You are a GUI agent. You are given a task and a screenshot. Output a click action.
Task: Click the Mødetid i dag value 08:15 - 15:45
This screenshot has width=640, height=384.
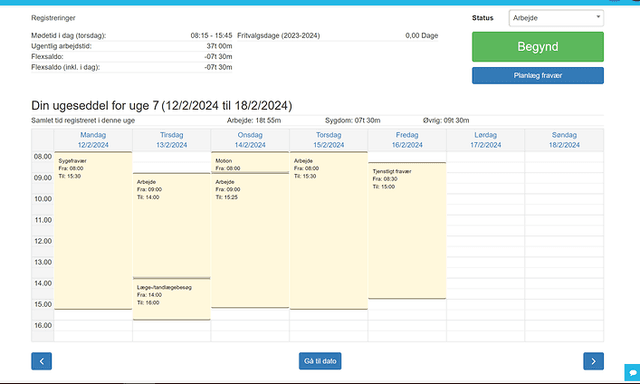coord(211,36)
